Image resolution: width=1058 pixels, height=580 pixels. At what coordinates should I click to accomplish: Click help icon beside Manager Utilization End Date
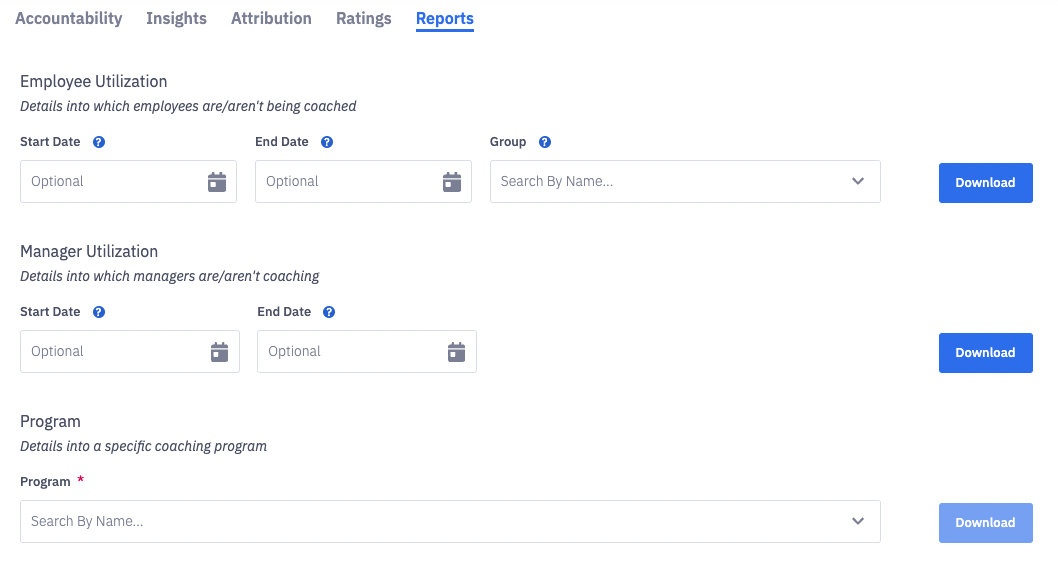329,312
